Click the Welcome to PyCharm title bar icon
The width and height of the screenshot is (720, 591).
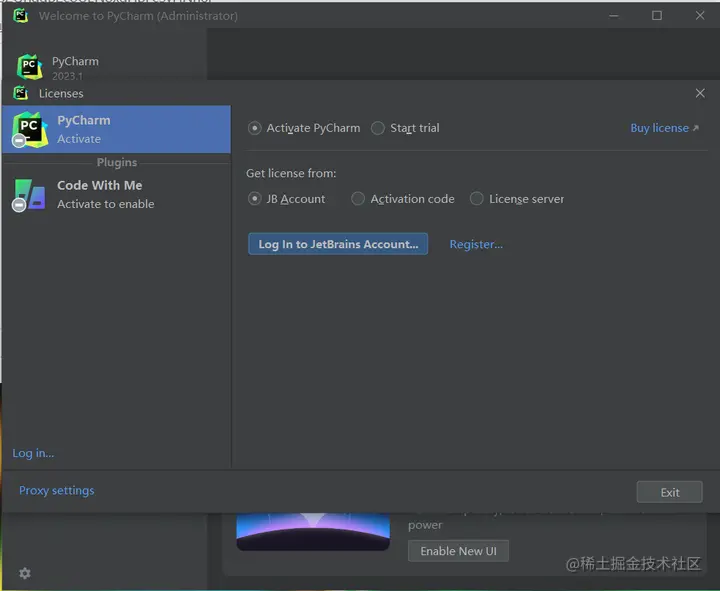point(20,16)
